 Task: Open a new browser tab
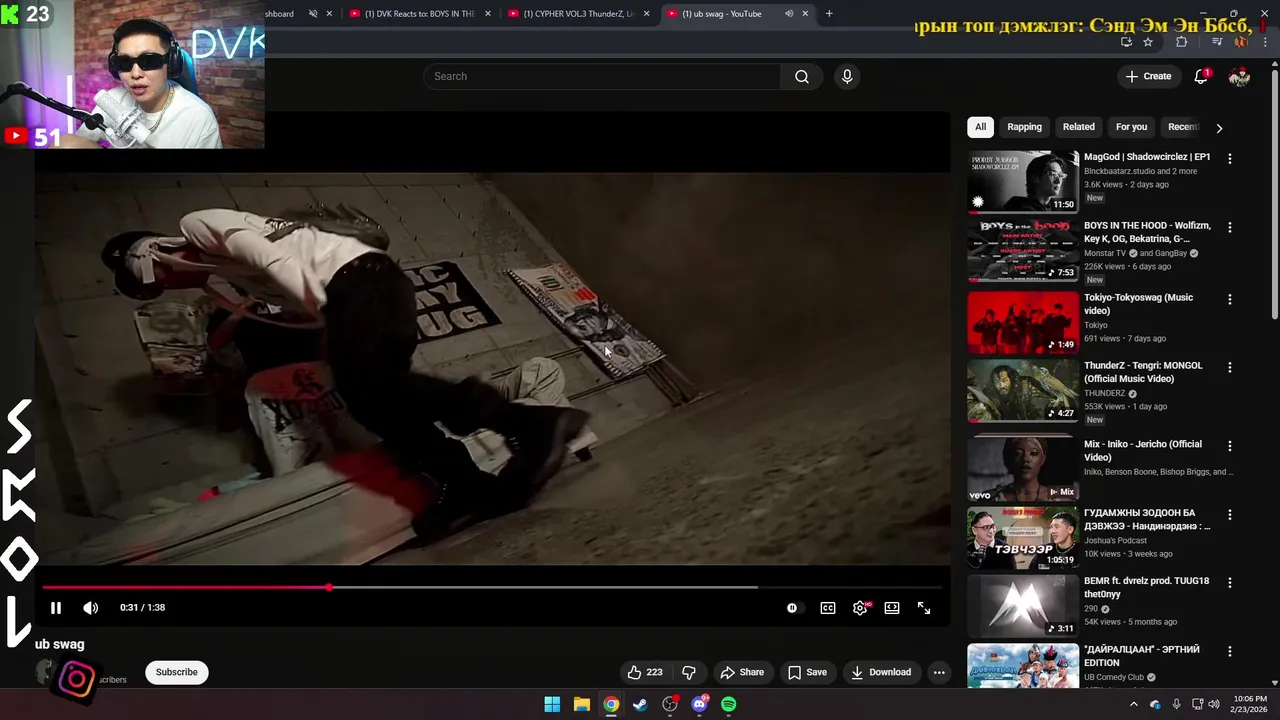[x=829, y=14]
